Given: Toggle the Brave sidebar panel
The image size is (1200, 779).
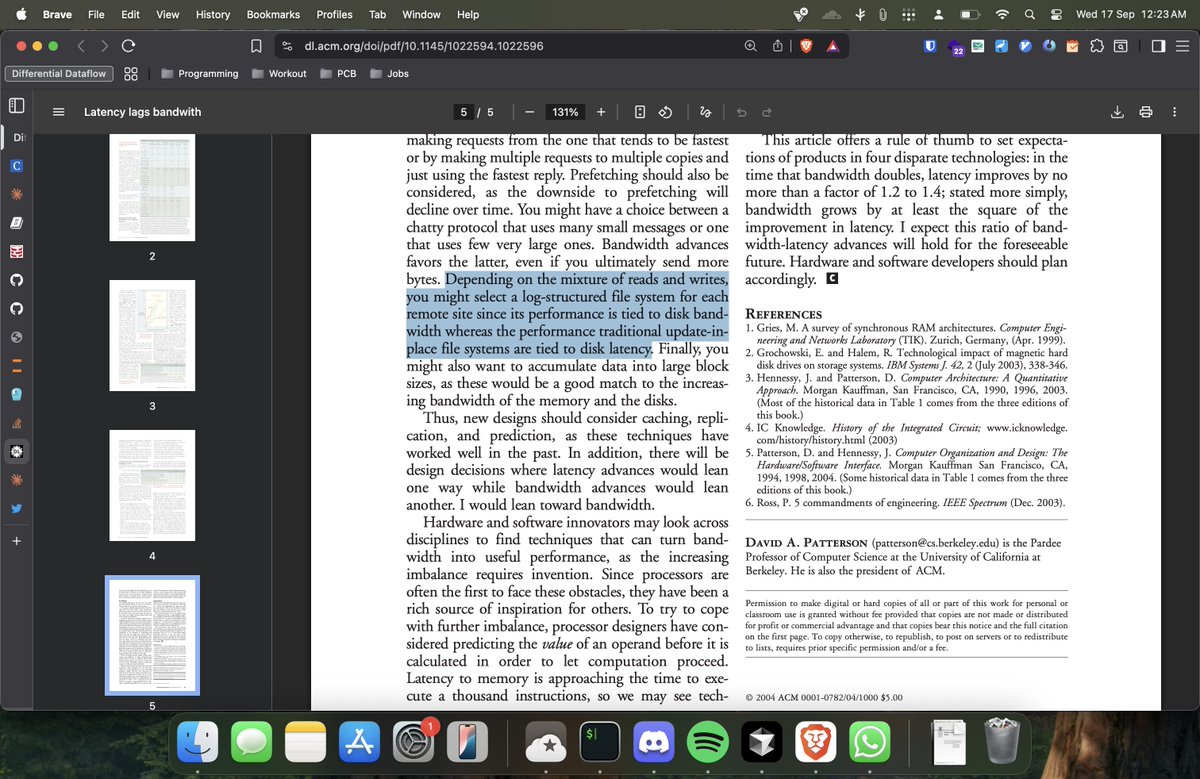Looking at the screenshot, I should tap(1158, 46).
